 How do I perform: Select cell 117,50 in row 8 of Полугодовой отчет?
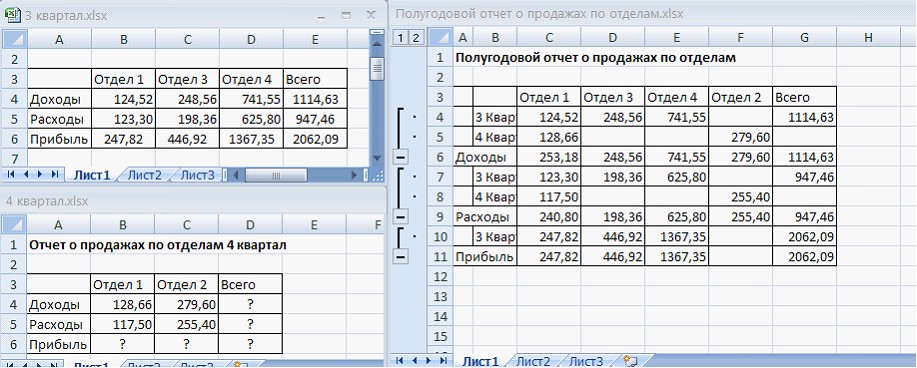[549, 197]
